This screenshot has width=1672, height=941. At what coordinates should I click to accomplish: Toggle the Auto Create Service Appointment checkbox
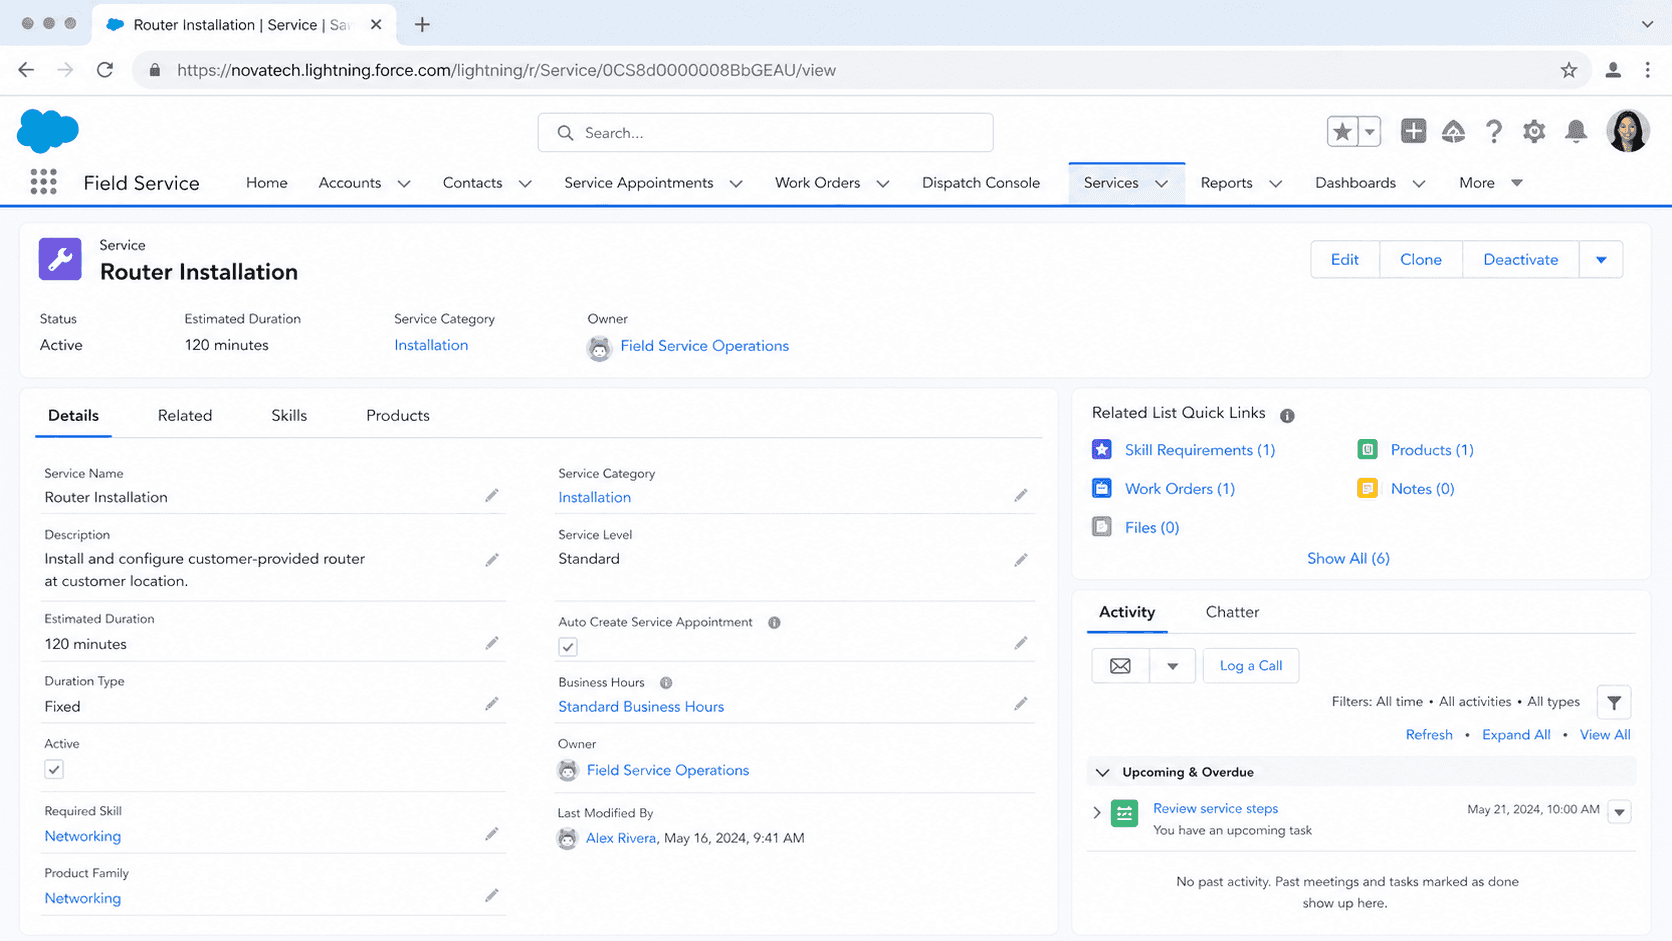coord(568,647)
